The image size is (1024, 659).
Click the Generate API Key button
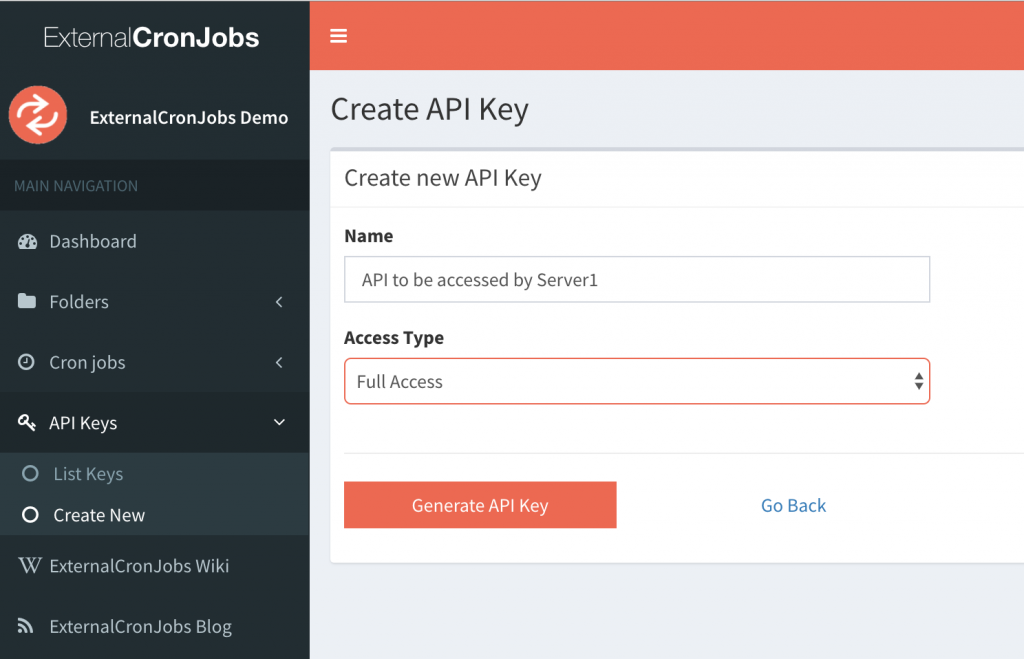click(x=480, y=505)
